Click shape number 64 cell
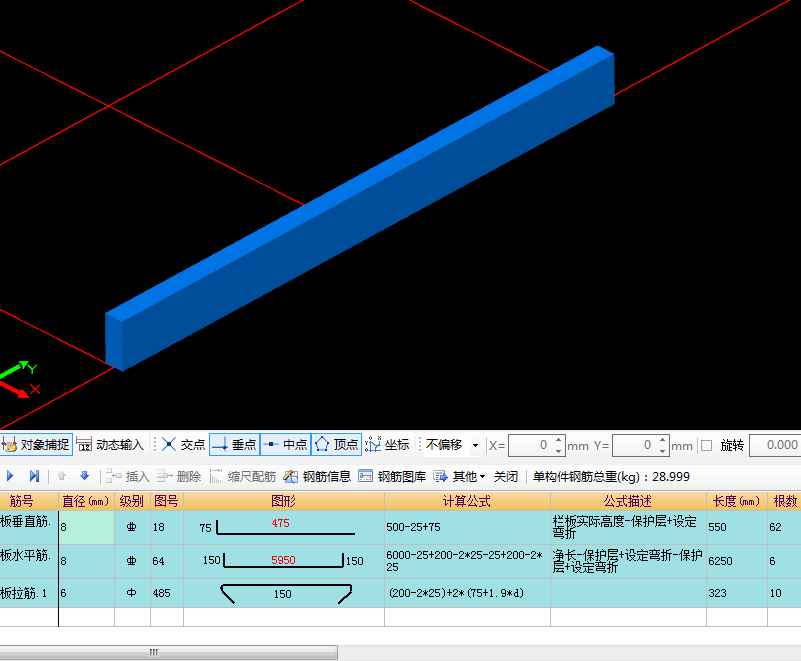The image size is (801, 661). point(167,561)
